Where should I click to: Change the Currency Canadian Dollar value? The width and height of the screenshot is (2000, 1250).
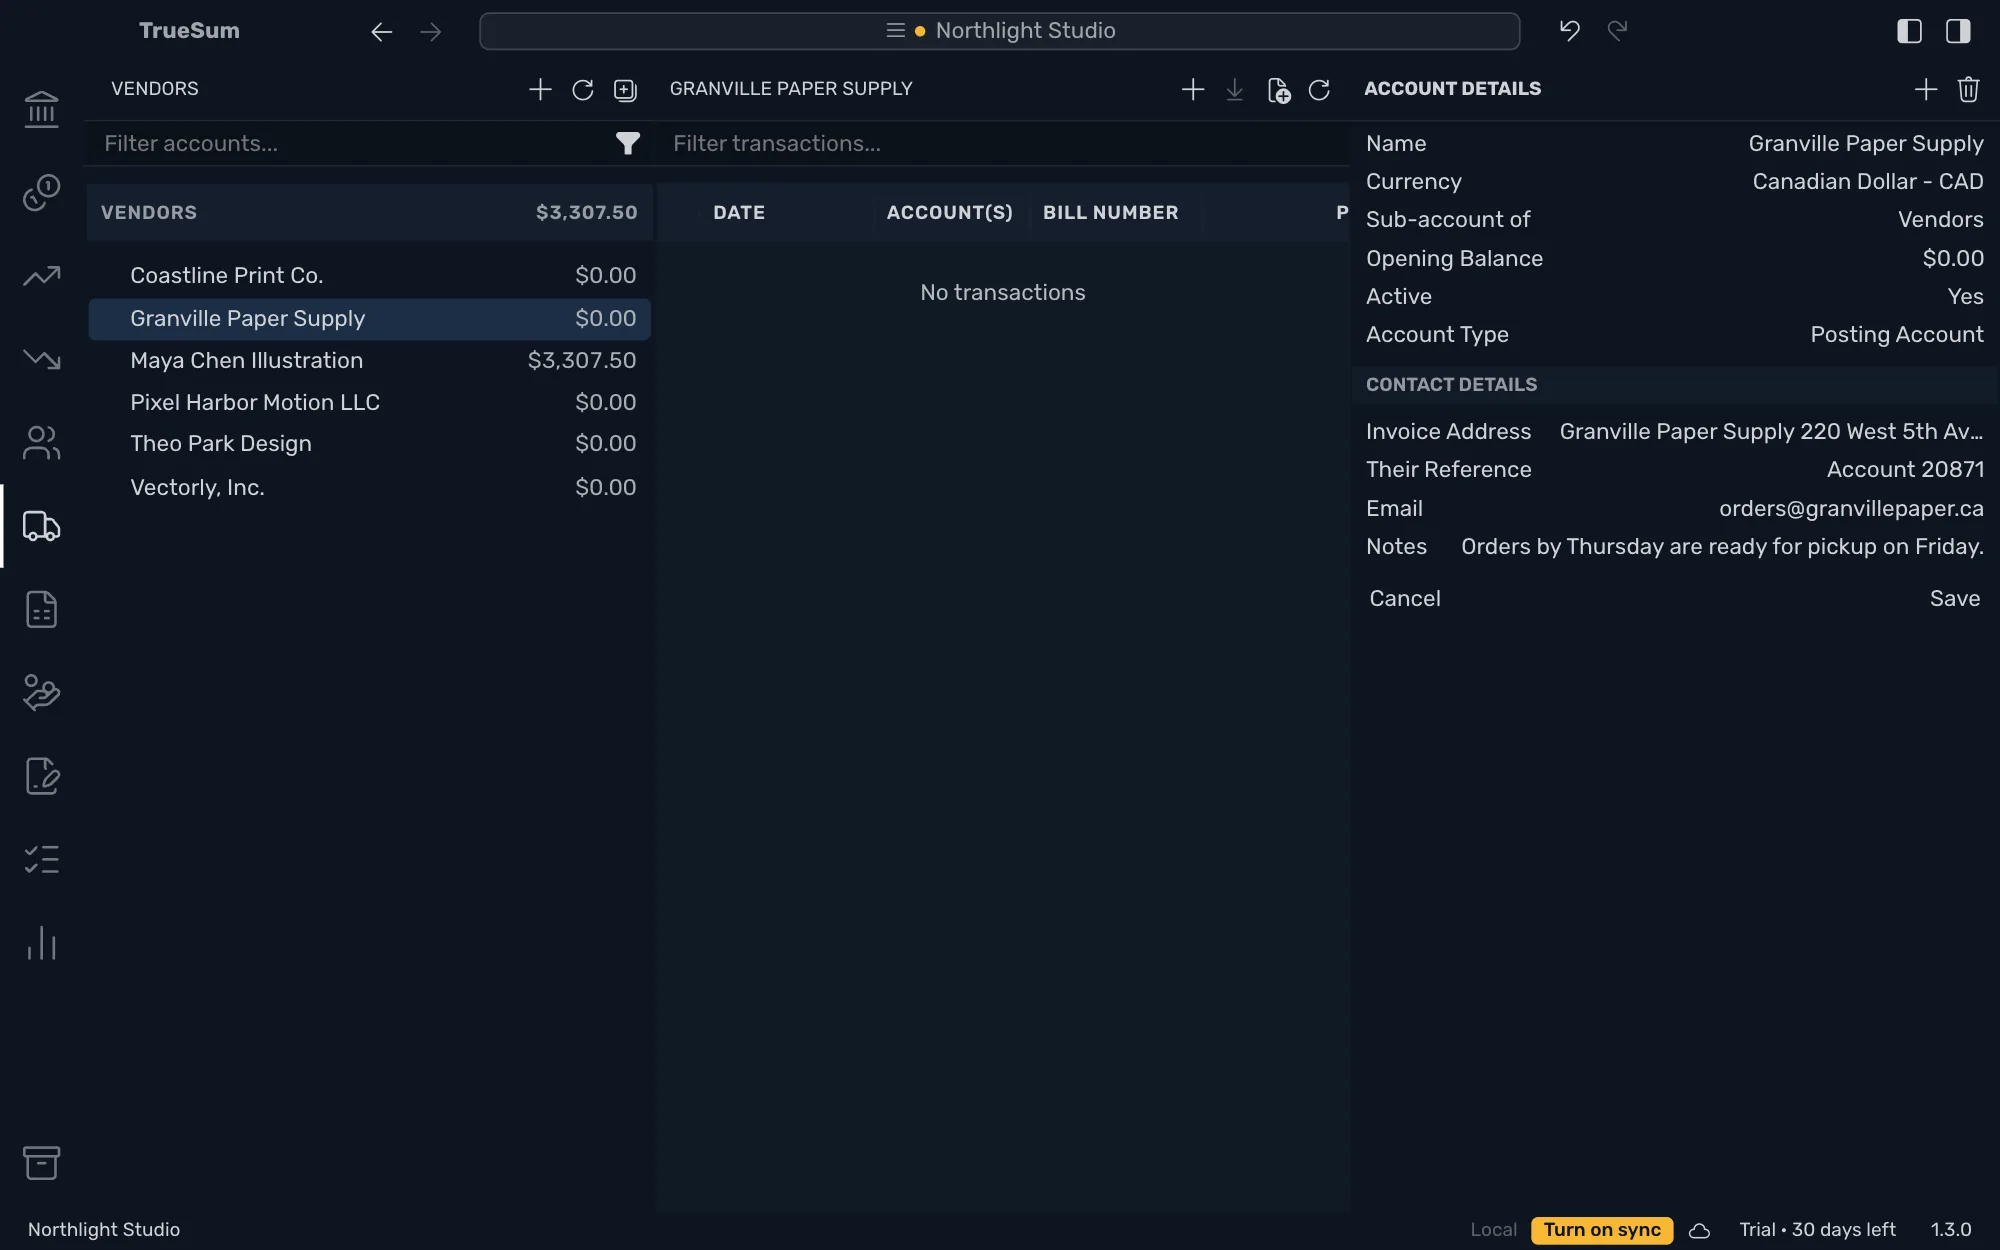[1867, 182]
